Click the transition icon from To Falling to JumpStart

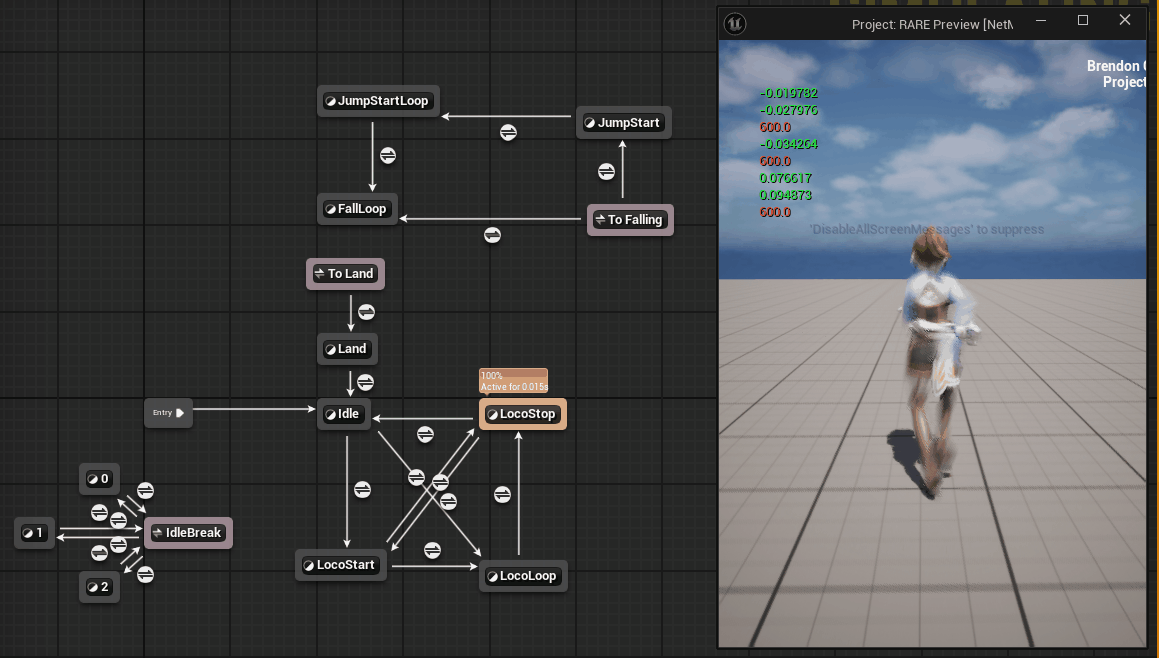[x=606, y=171]
